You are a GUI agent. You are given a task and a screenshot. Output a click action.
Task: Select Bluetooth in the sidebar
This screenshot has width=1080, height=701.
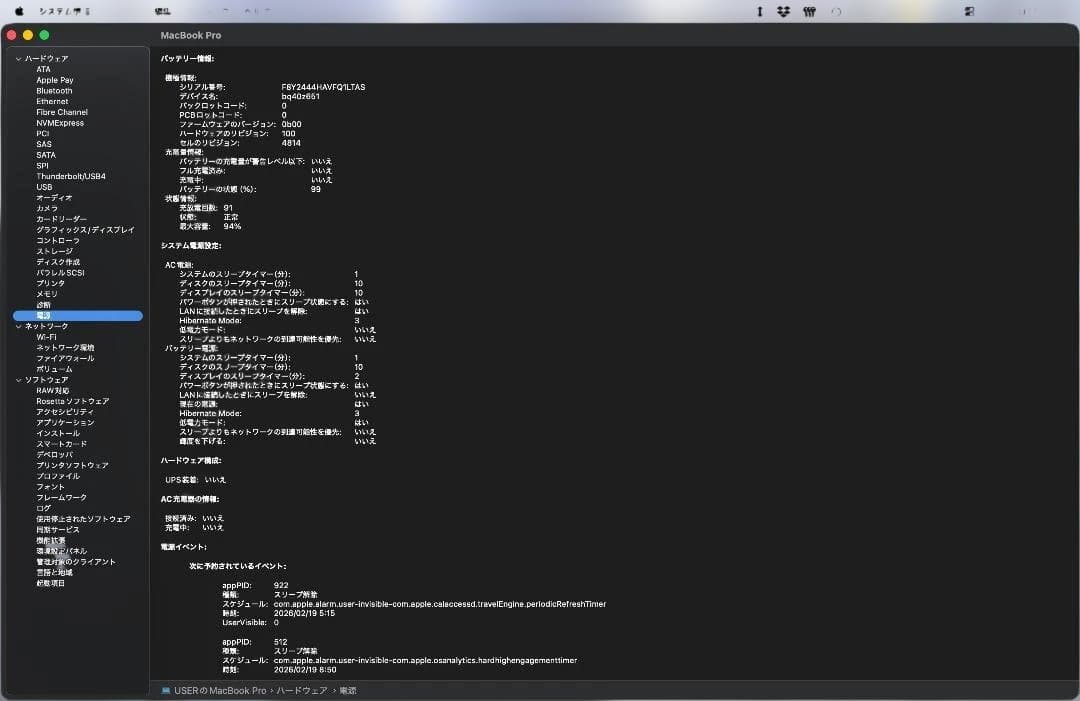coord(54,91)
